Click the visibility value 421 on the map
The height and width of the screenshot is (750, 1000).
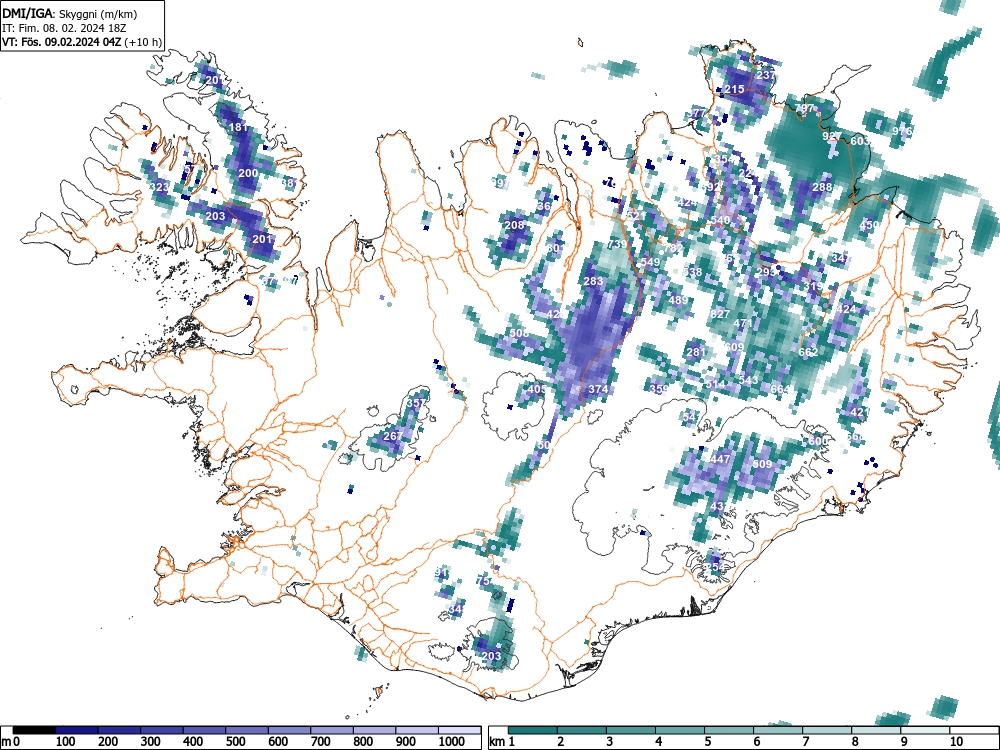coord(859,412)
